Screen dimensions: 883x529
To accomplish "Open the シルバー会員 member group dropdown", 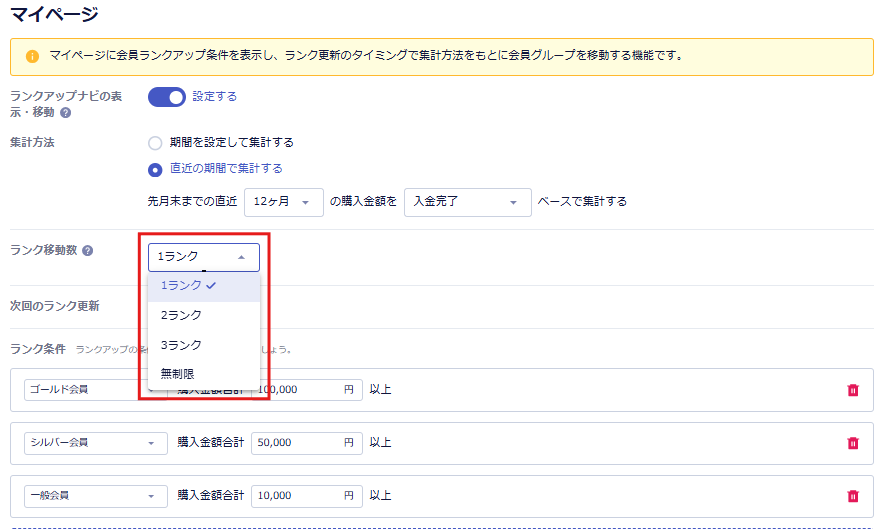I will (x=95, y=442).
